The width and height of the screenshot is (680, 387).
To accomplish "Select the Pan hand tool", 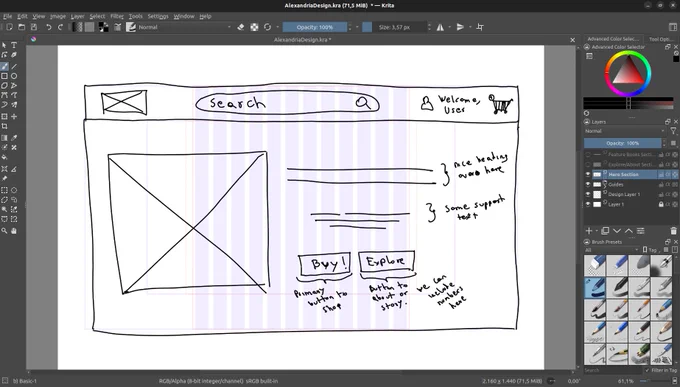I will click(x=14, y=231).
